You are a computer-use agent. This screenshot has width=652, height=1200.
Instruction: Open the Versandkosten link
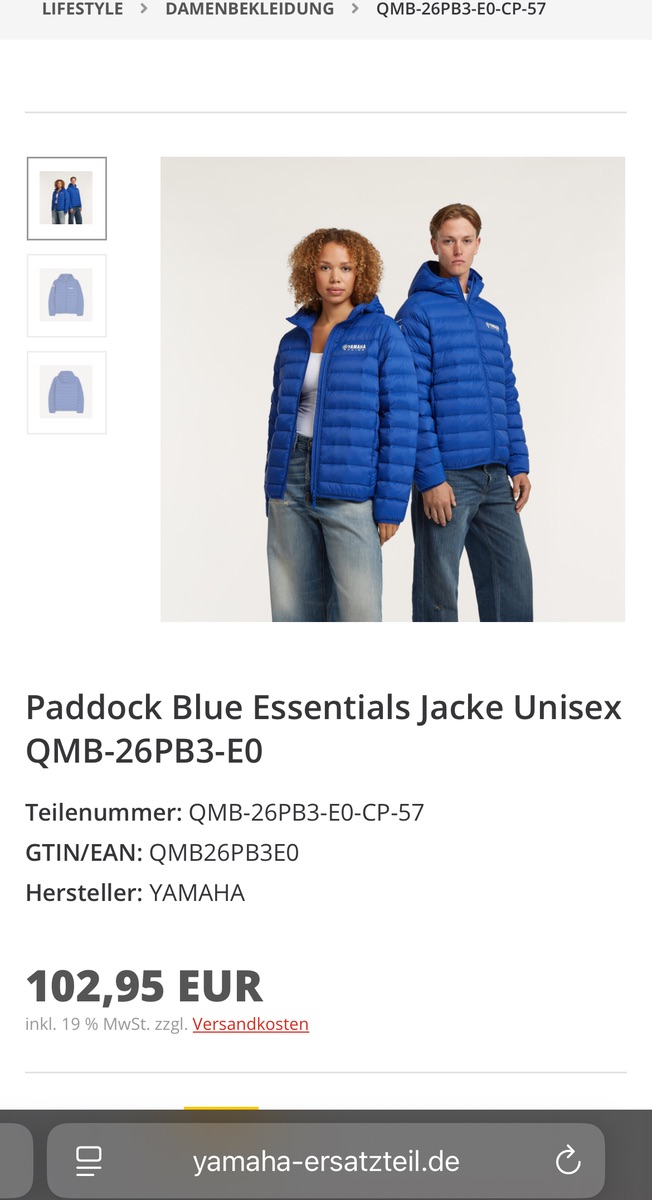click(251, 1024)
